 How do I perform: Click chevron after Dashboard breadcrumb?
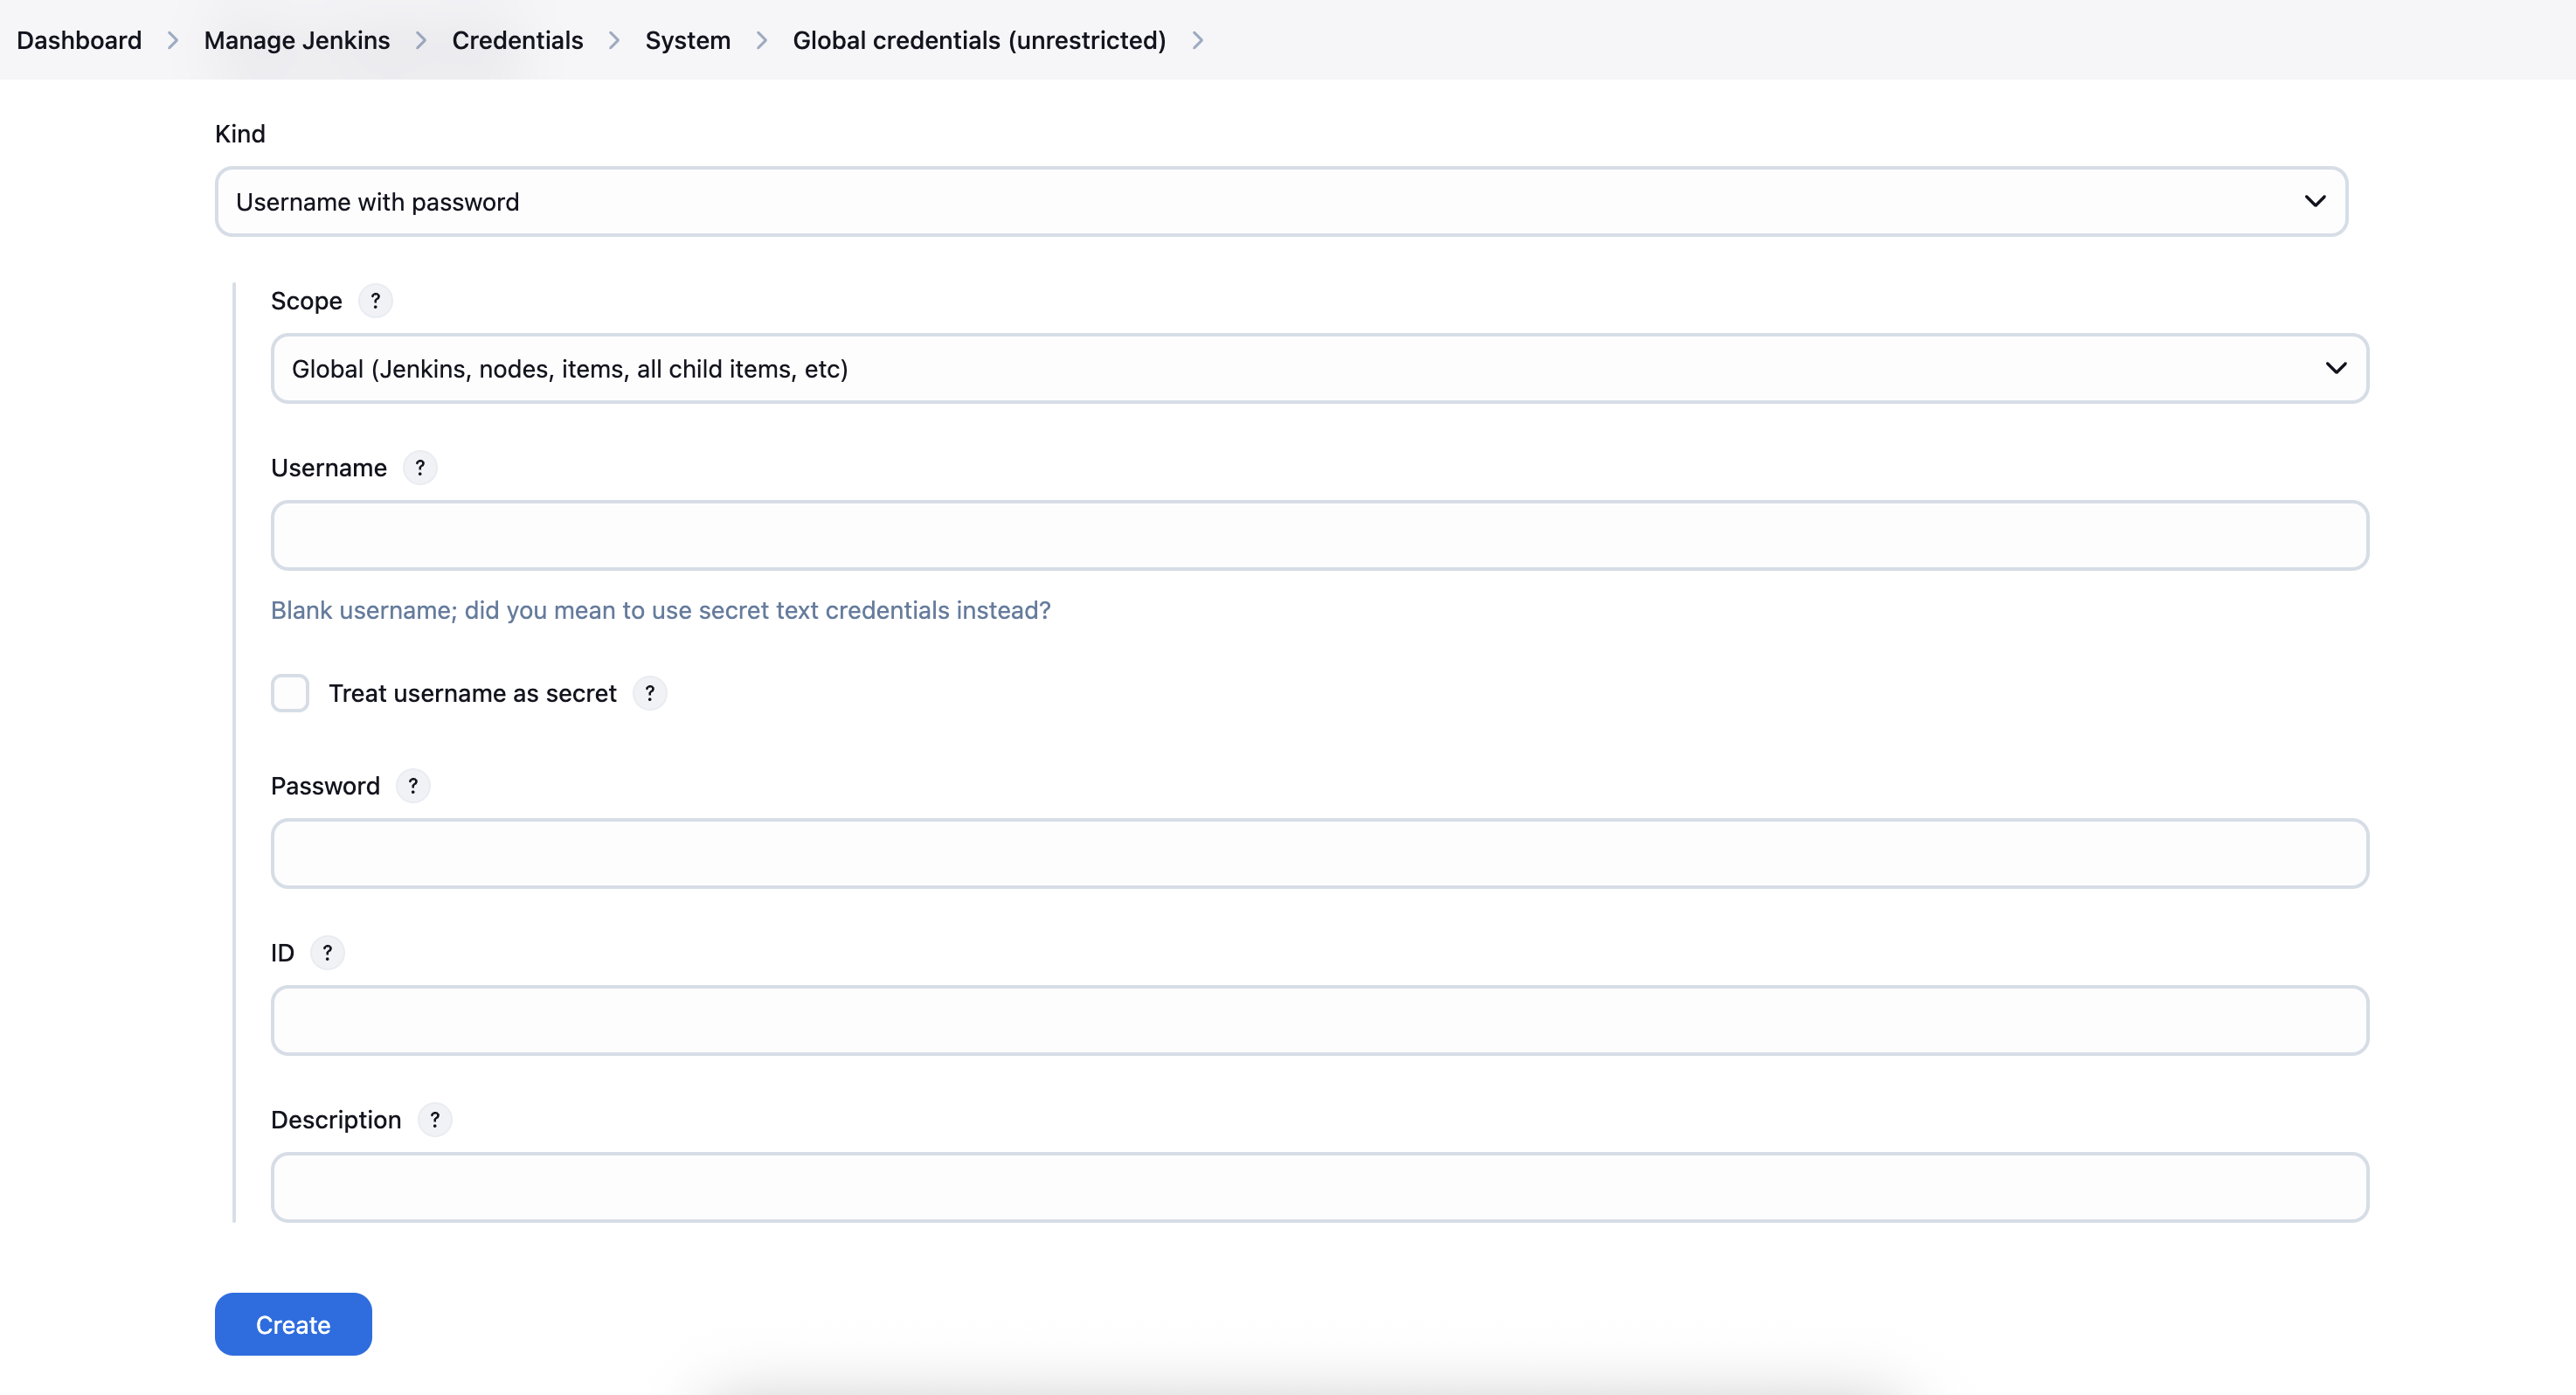coord(173,40)
